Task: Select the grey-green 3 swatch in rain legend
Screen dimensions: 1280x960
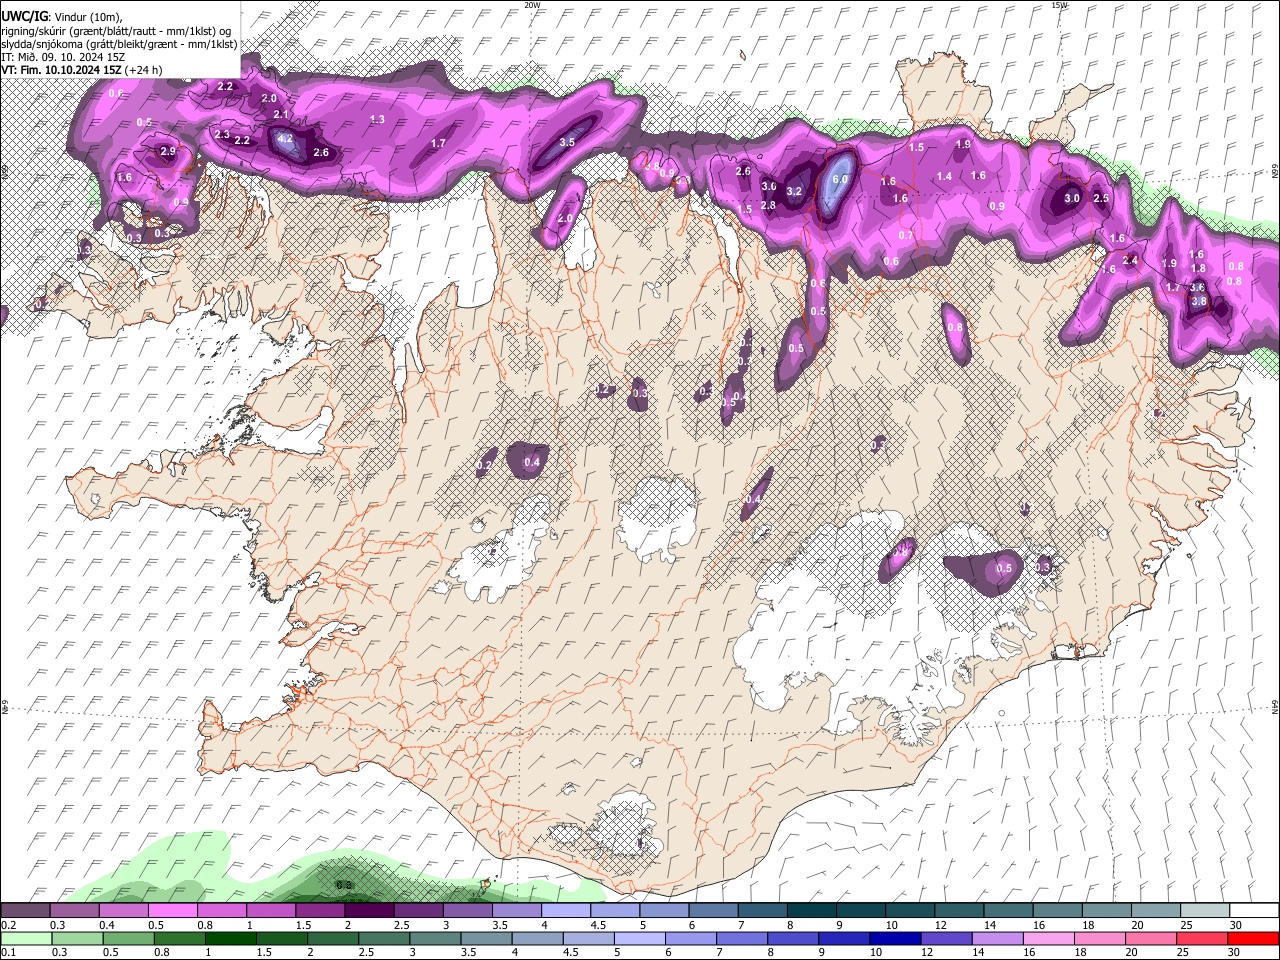Action: point(436,938)
